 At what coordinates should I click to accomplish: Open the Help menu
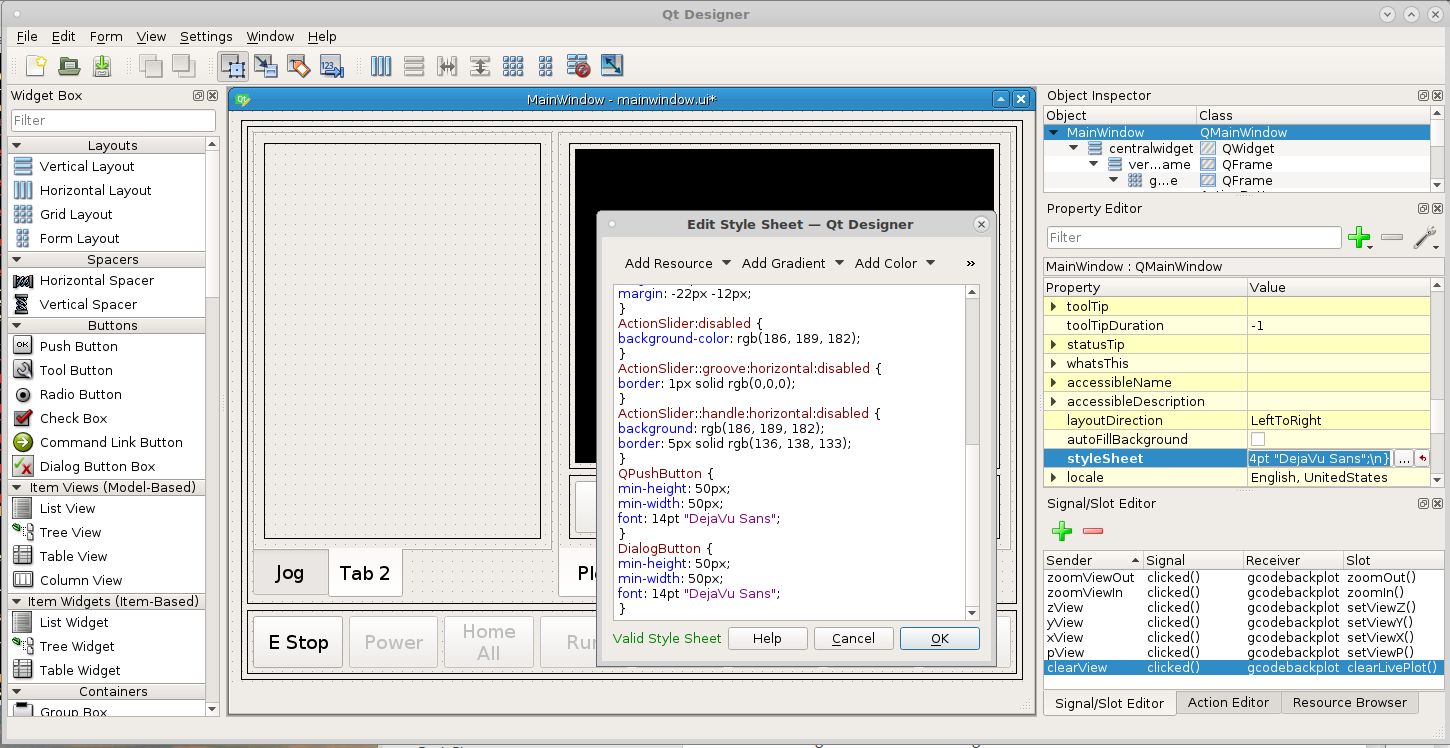pos(322,36)
